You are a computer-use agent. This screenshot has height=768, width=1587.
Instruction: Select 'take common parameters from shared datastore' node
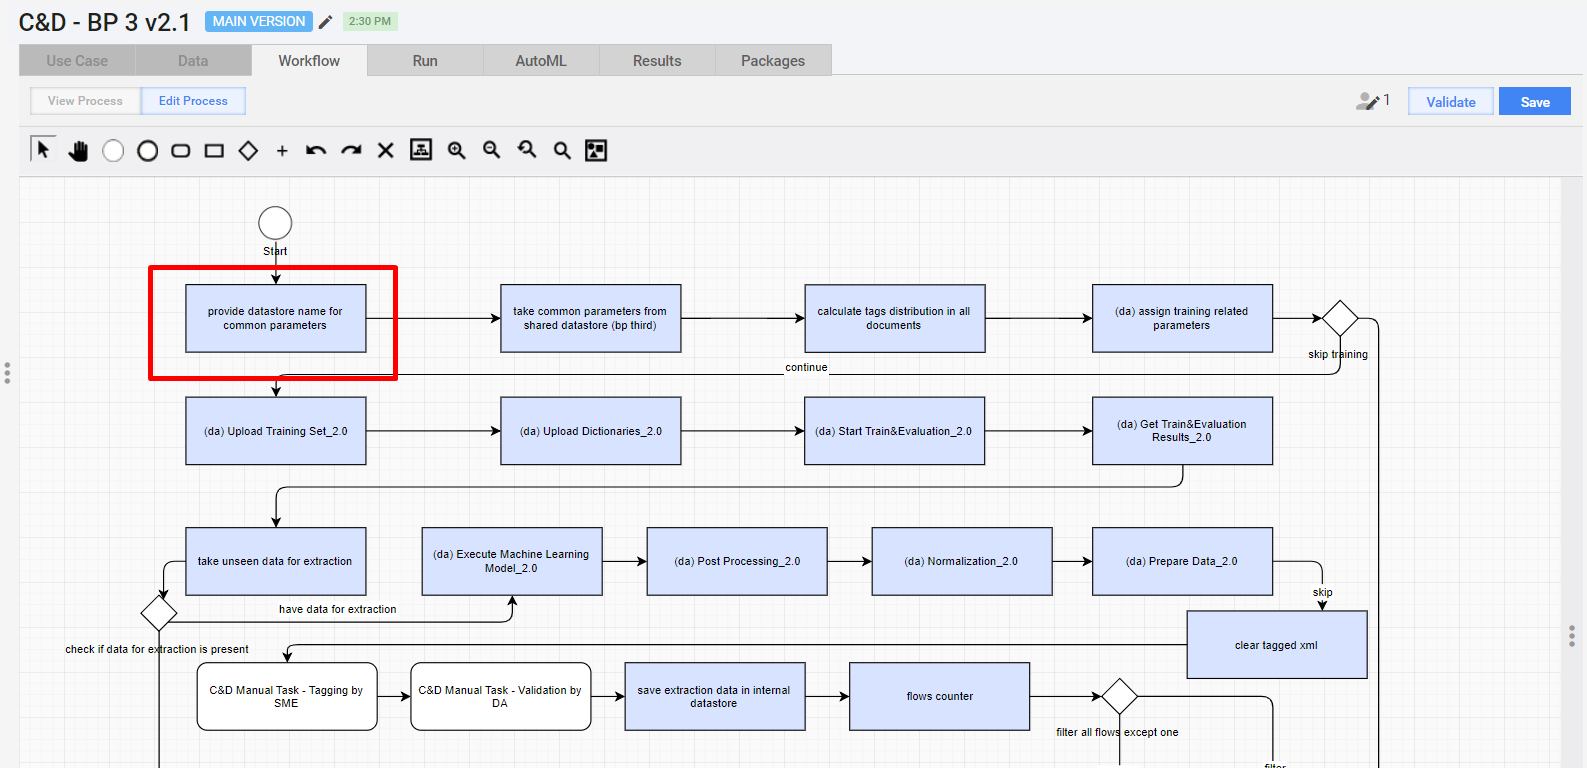pyautogui.click(x=591, y=318)
